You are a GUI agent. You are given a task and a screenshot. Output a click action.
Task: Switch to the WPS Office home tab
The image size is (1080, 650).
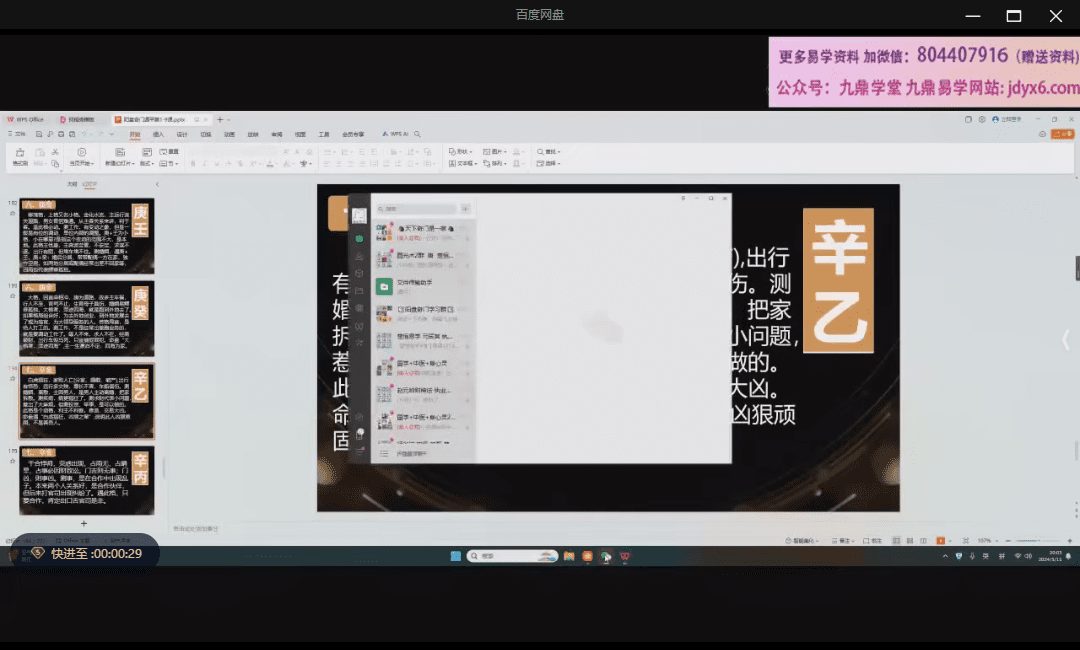26,119
